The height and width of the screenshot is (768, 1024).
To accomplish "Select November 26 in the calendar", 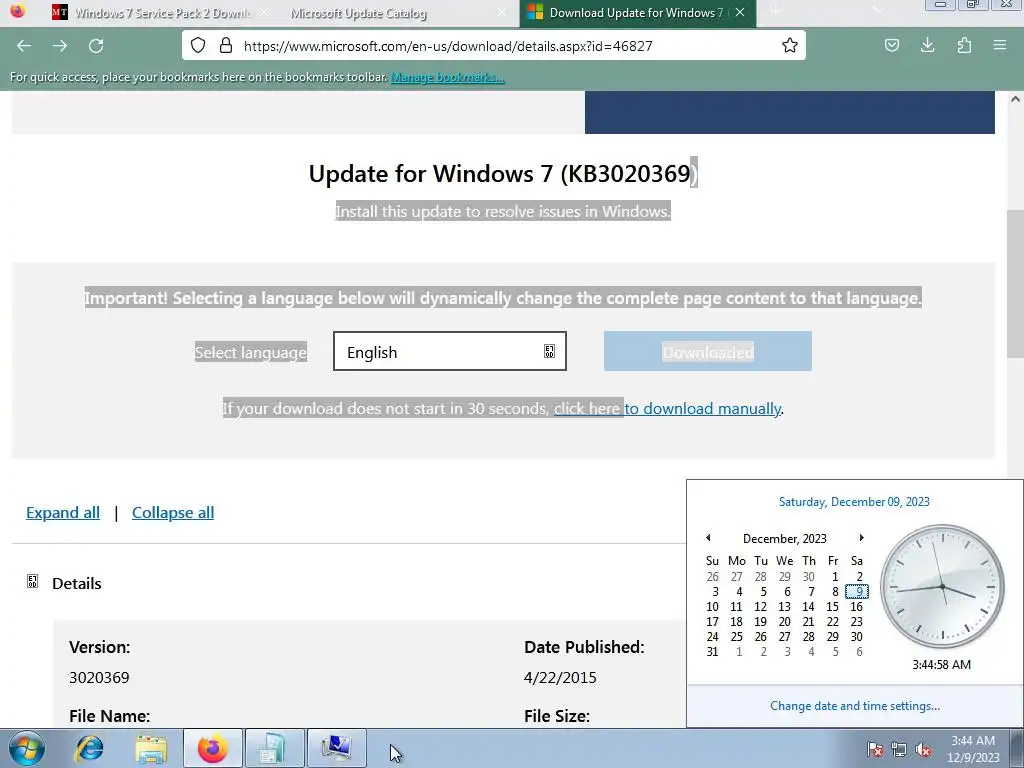I will tap(712, 577).
